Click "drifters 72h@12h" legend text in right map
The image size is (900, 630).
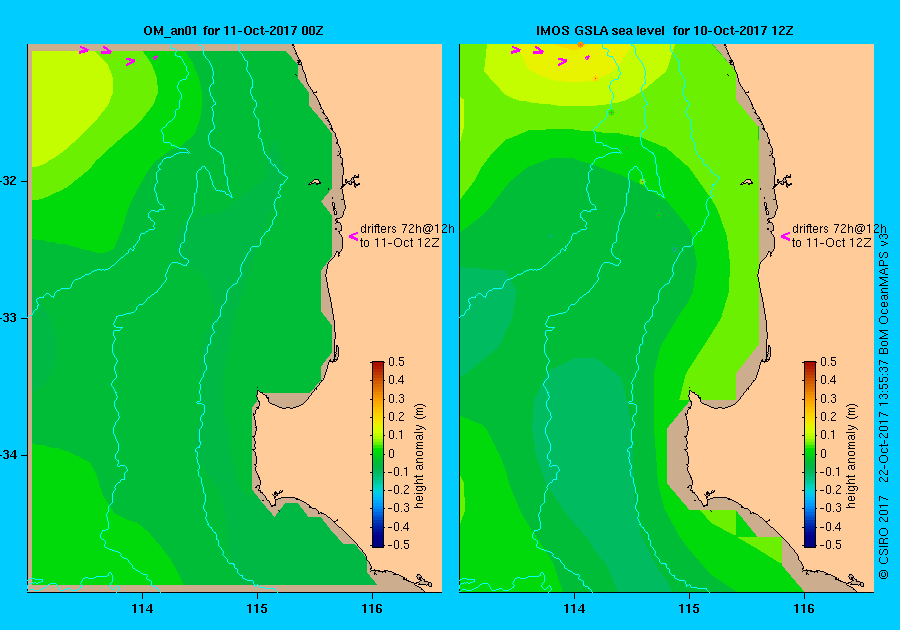[839, 228]
